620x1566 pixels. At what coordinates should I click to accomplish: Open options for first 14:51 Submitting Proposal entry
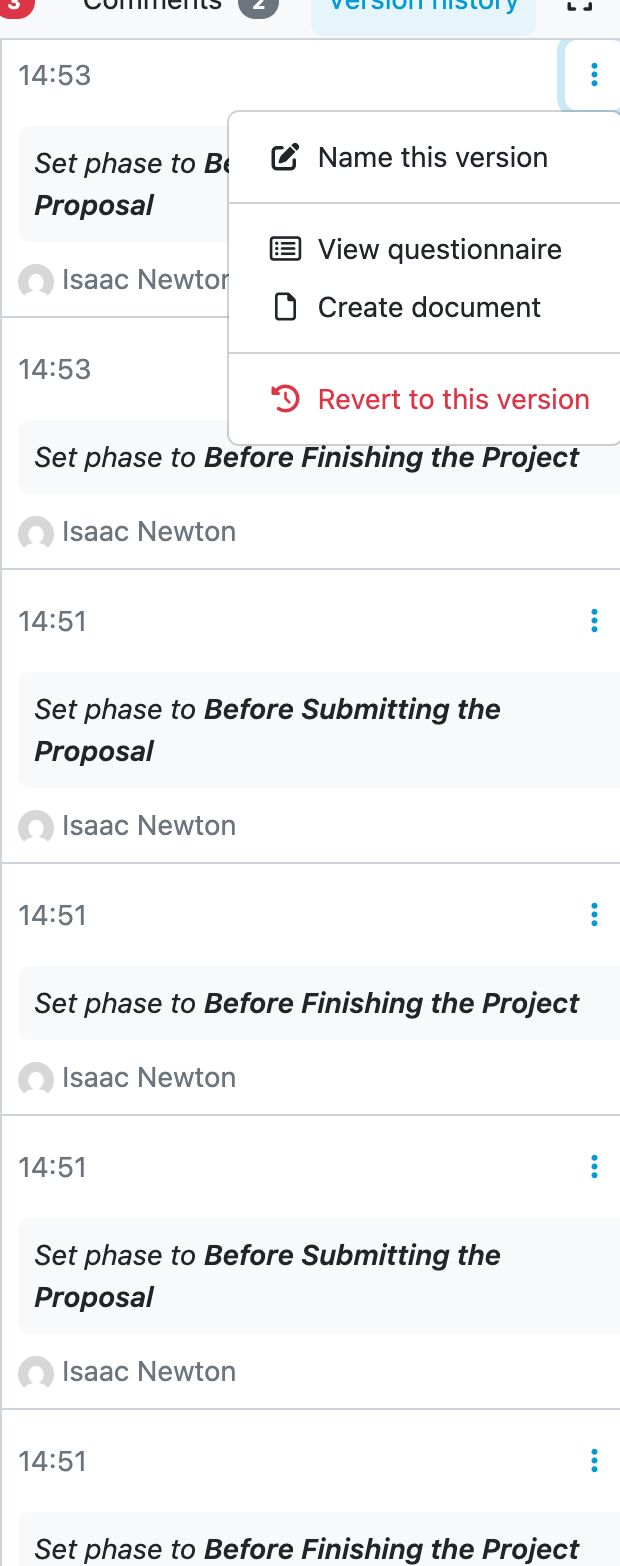(x=594, y=621)
